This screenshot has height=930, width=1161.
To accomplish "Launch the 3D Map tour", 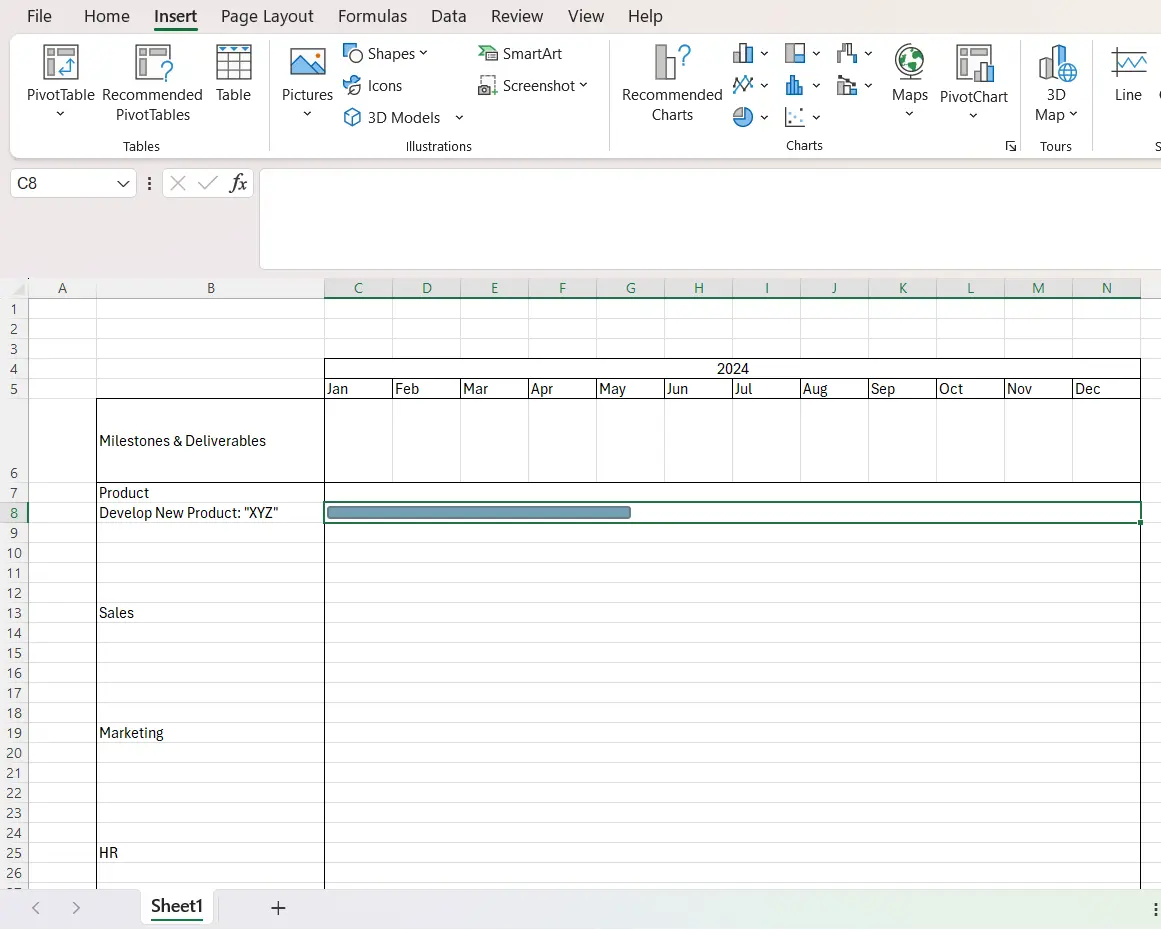I will [1057, 81].
